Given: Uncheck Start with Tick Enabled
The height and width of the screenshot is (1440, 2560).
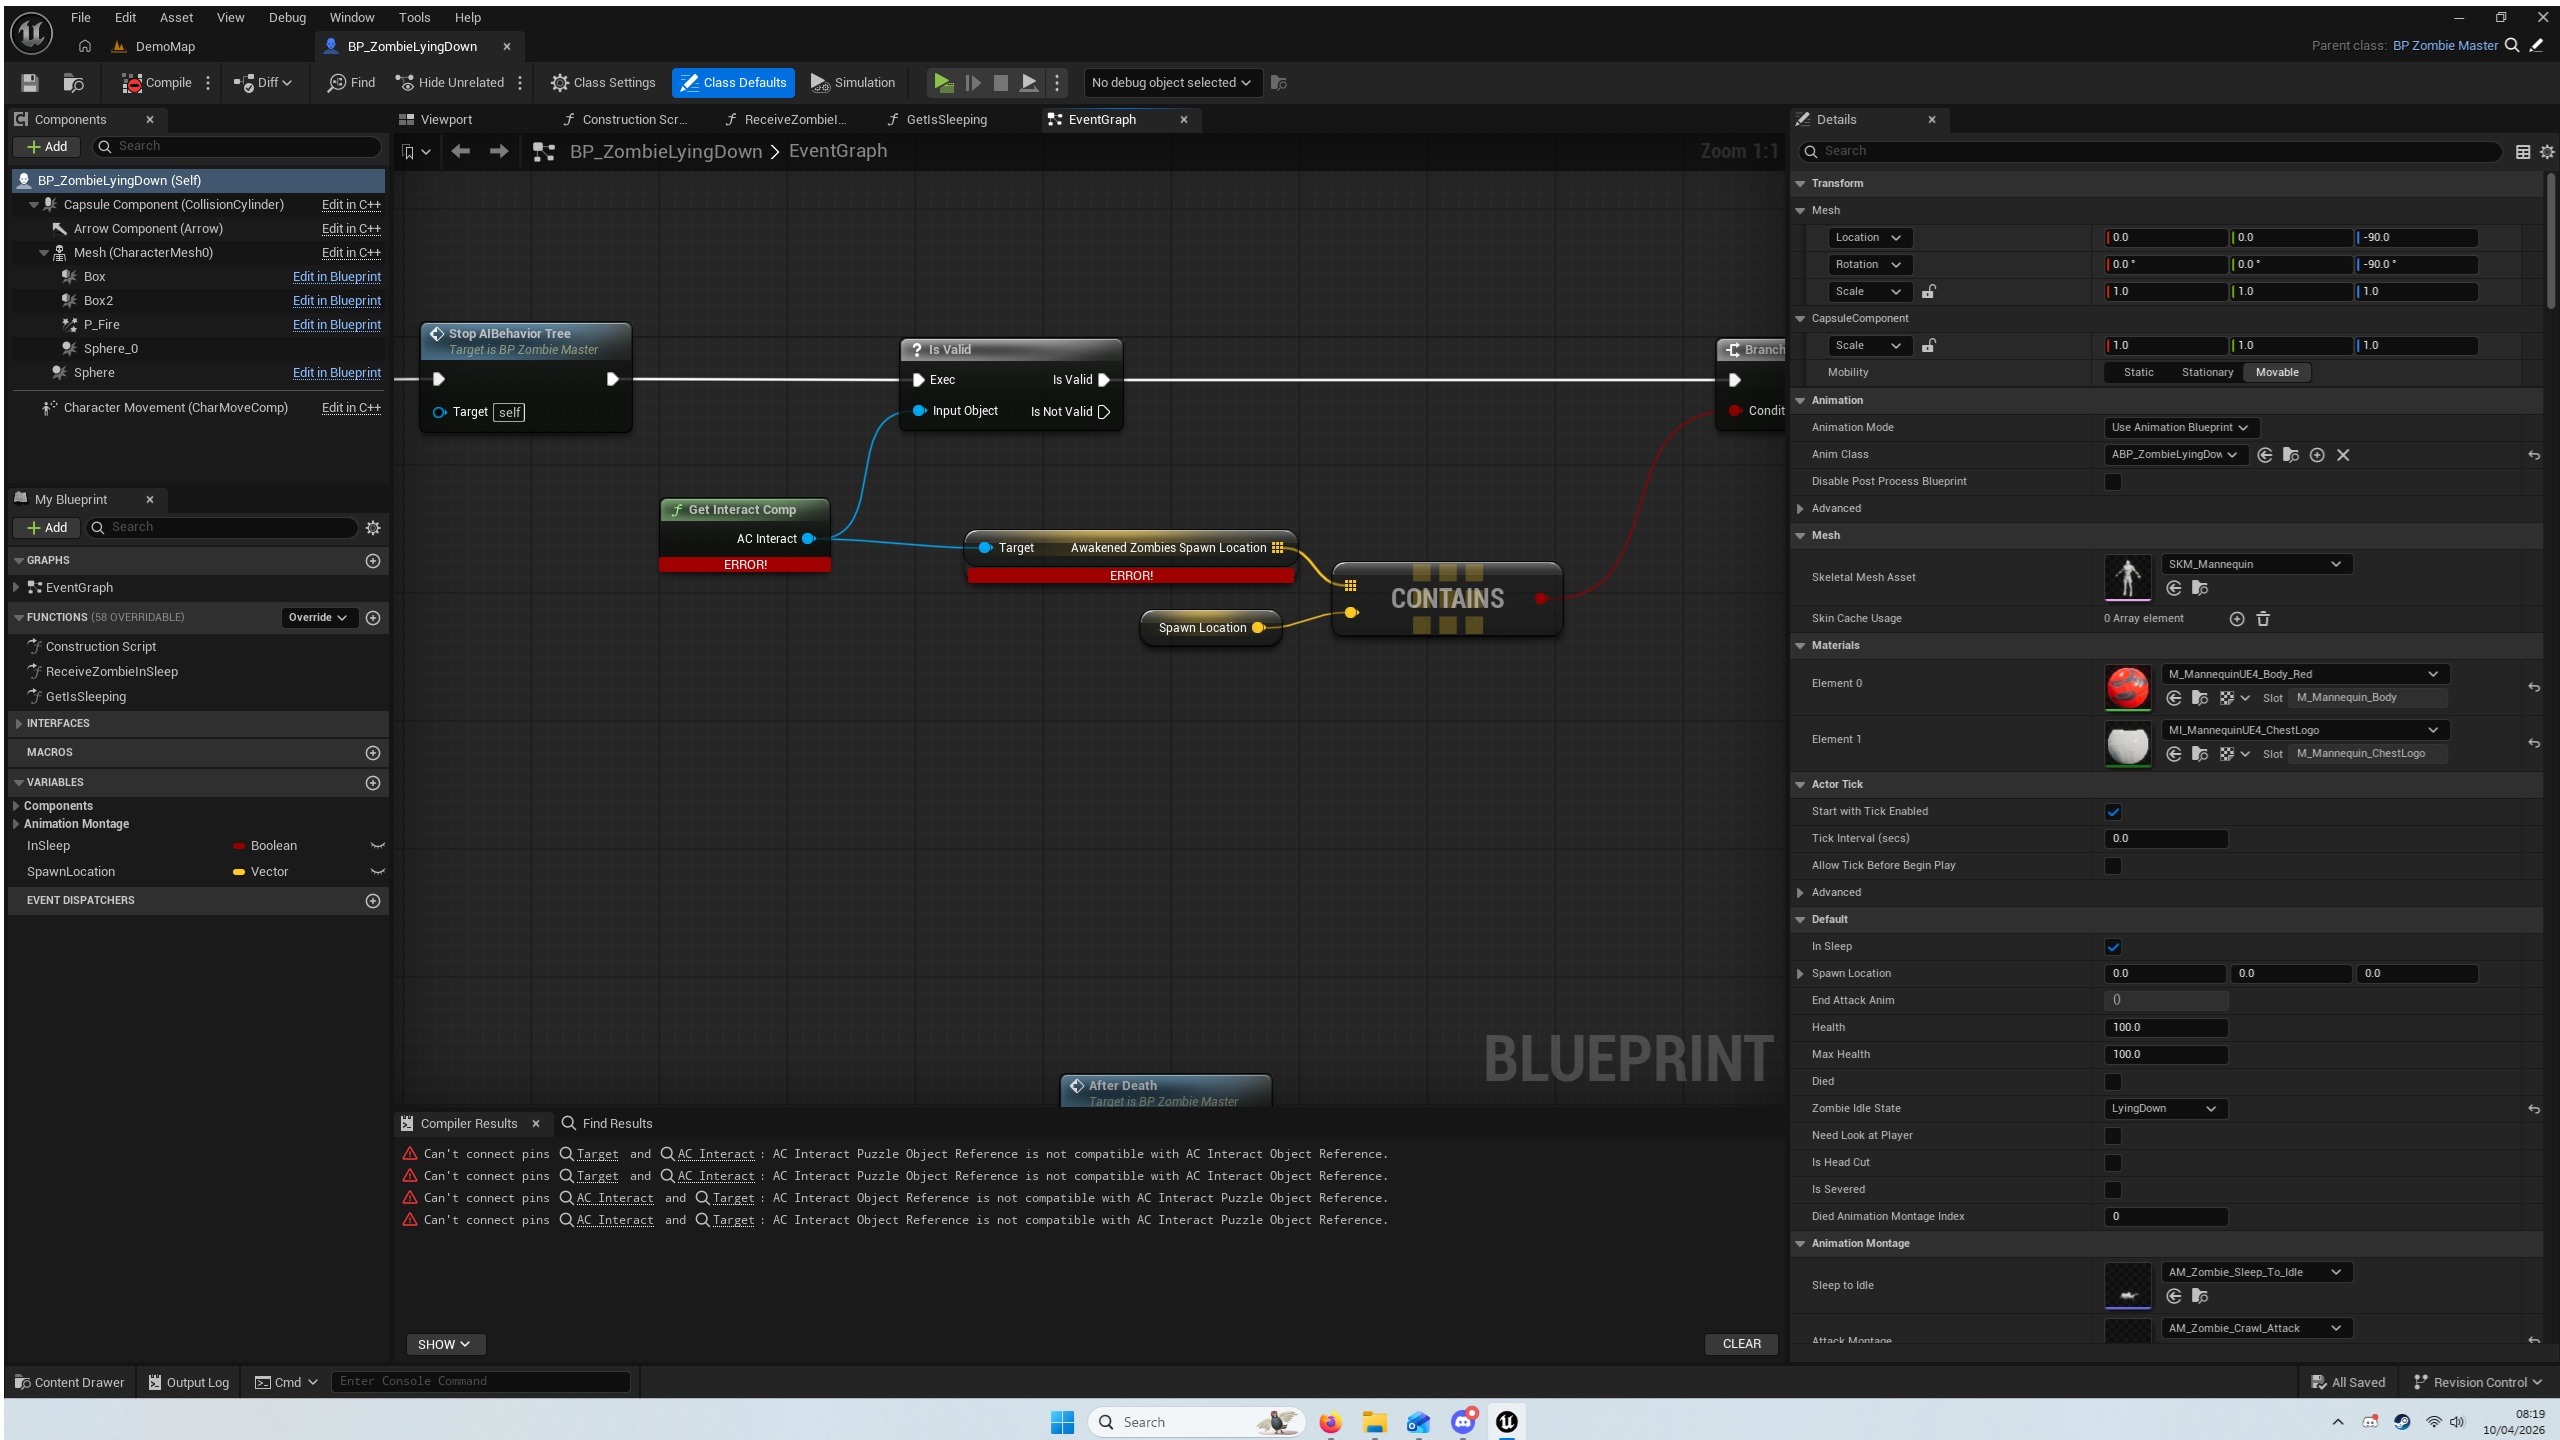Looking at the screenshot, I should click(x=2113, y=812).
